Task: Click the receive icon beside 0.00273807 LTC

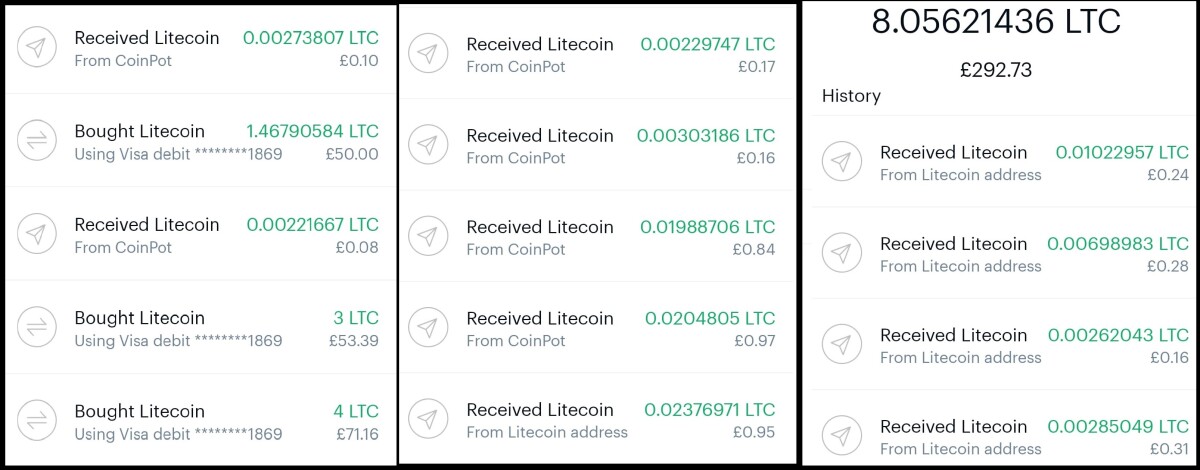Action: click(37, 48)
